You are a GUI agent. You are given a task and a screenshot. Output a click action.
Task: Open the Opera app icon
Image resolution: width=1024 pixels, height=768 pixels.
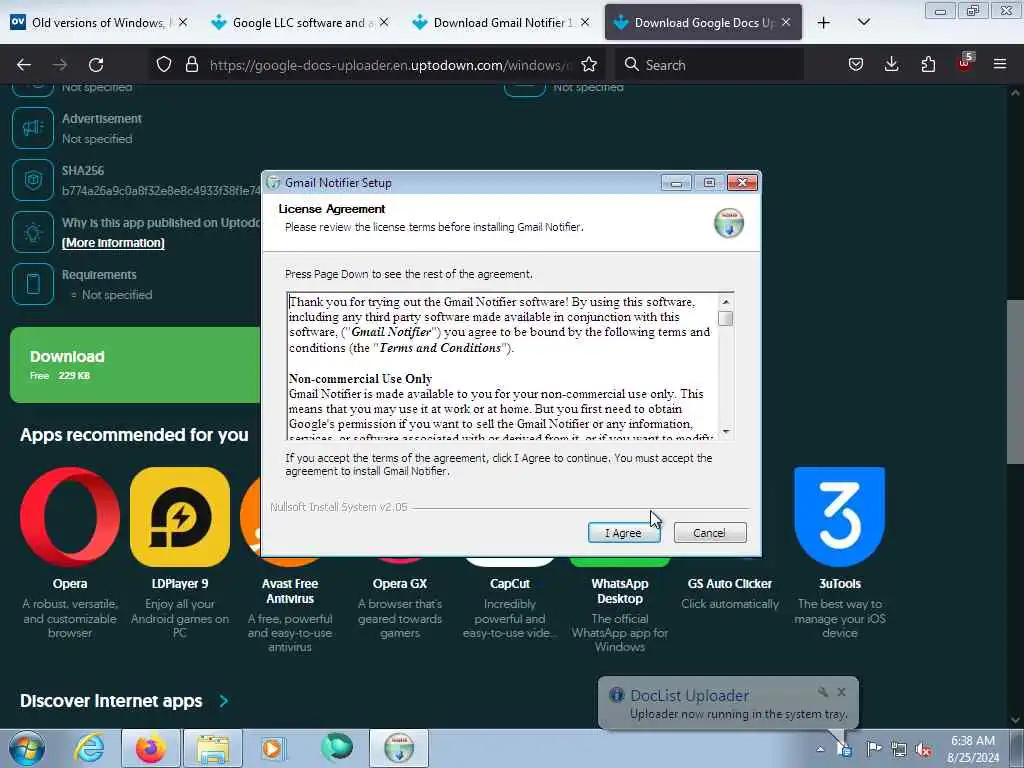[70, 517]
